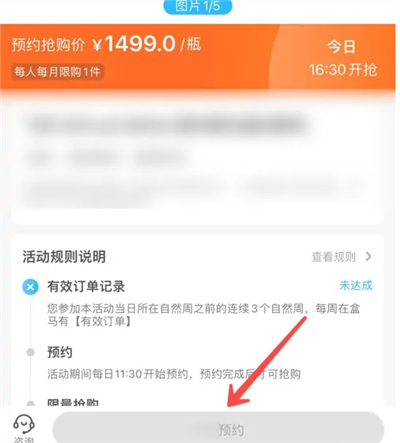
Task: Tap the 11:30开始预约 description text
Action: point(174,374)
